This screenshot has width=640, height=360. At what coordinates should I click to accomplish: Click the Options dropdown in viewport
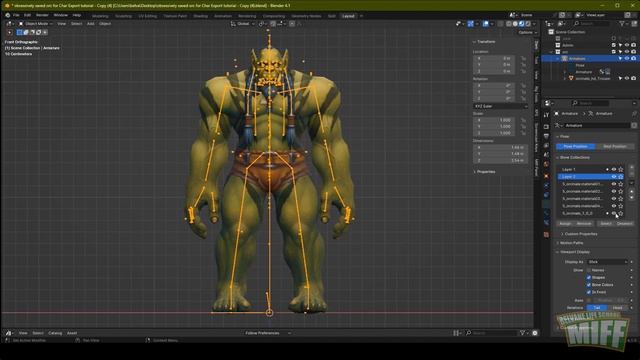[x=528, y=32]
